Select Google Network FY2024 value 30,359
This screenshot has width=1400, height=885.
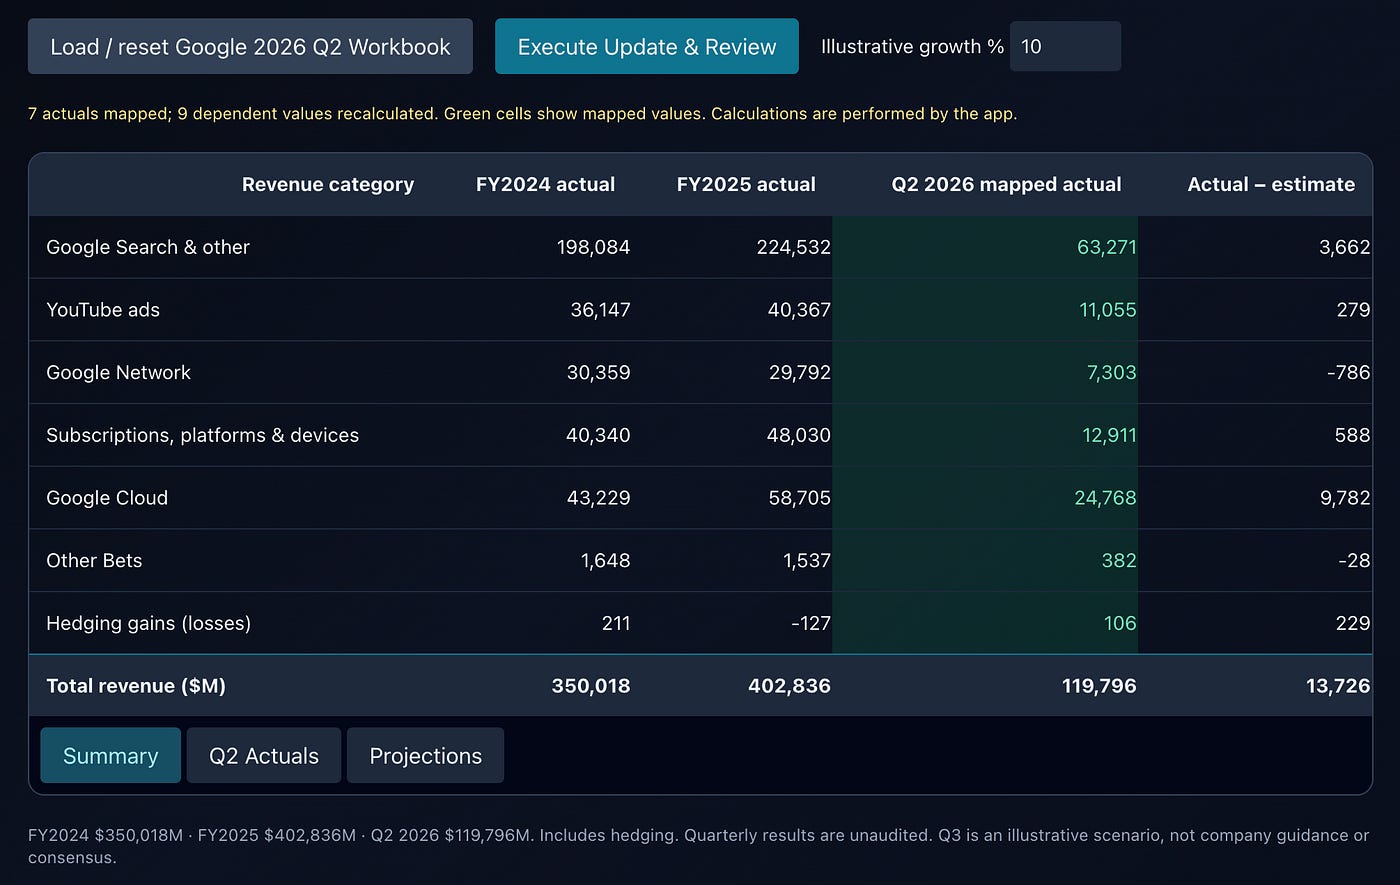(x=597, y=372)
